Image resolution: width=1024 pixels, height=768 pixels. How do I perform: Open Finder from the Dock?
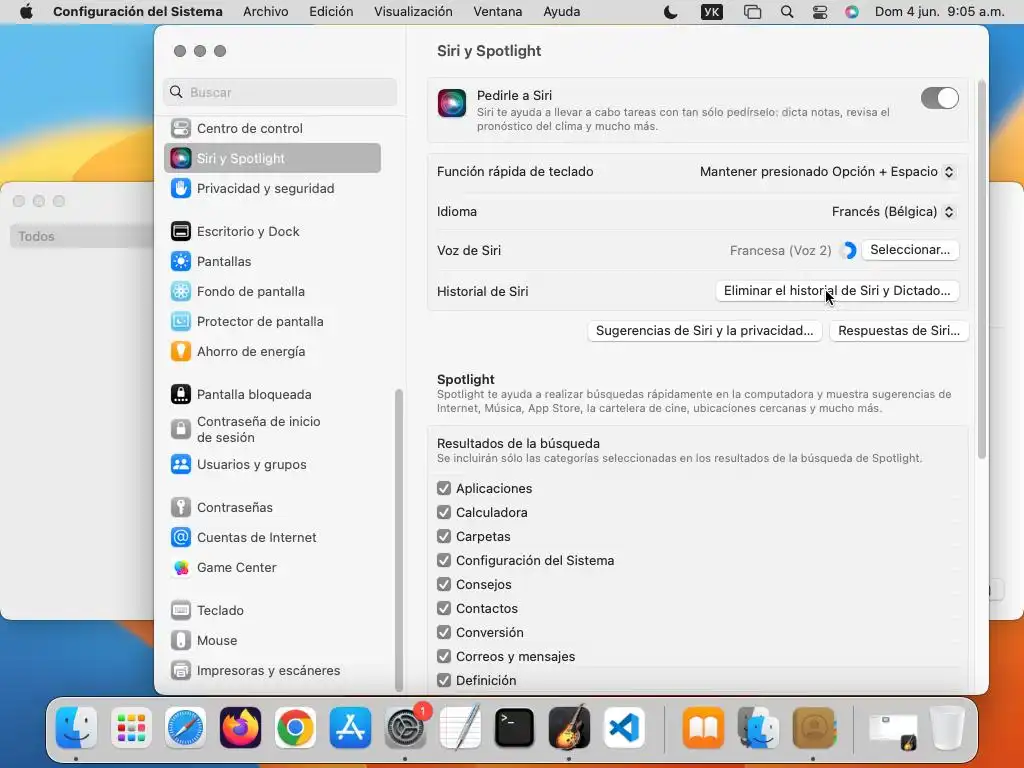click(x=76, y=728)
